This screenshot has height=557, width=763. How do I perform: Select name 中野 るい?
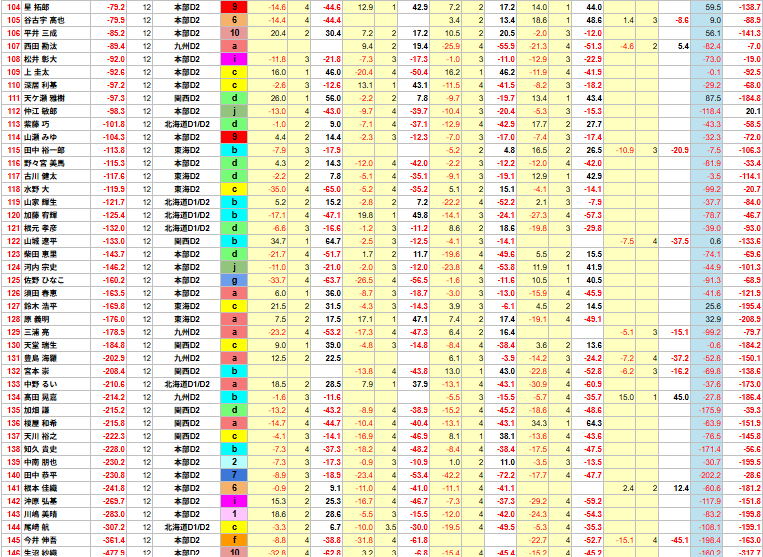pyautogui.click(x=40, y=384)
